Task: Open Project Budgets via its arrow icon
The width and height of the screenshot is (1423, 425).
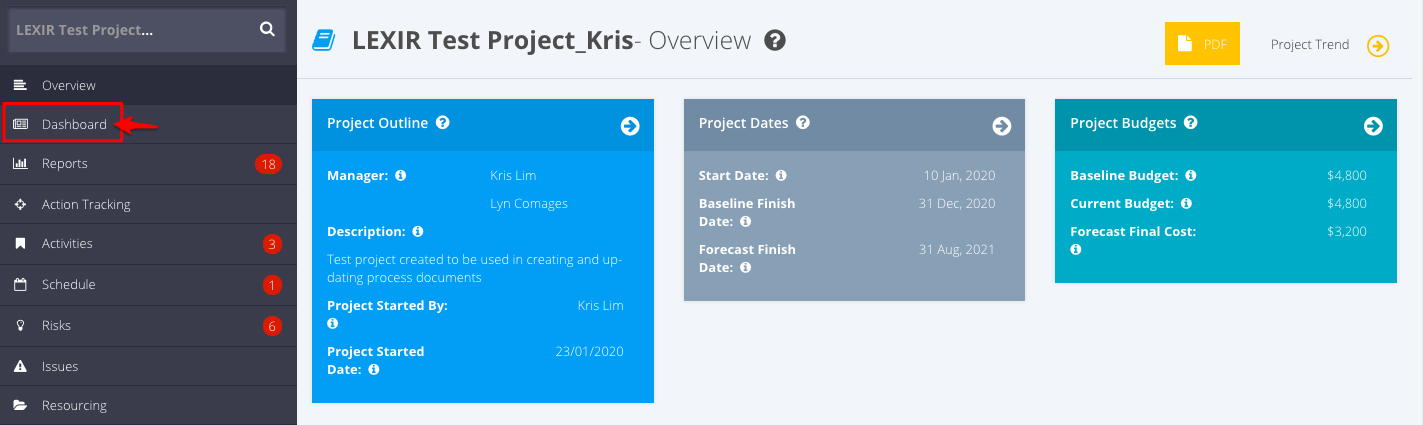Action: click(1373, 126)
